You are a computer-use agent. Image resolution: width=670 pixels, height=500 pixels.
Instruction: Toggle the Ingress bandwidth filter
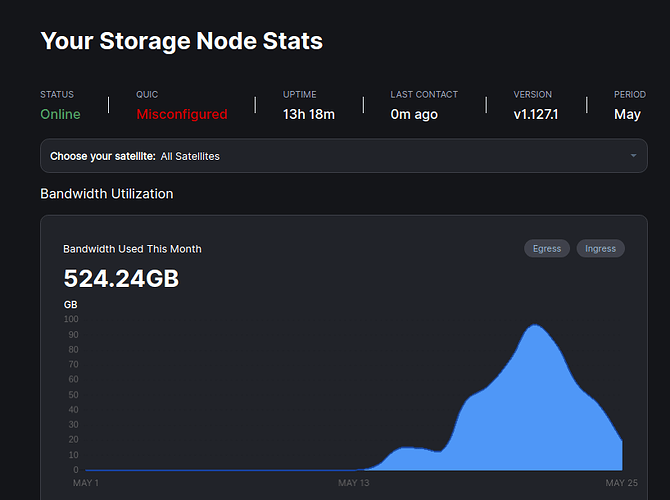coord(600,248)
